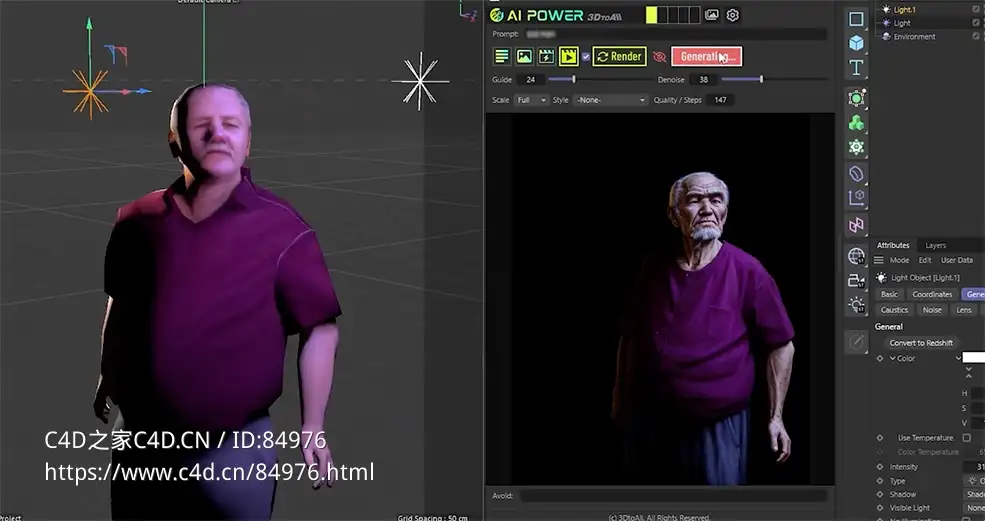Click the Quality / Steps value field
Viewport: 985px width, 521px height.
[x=721, y=100]
